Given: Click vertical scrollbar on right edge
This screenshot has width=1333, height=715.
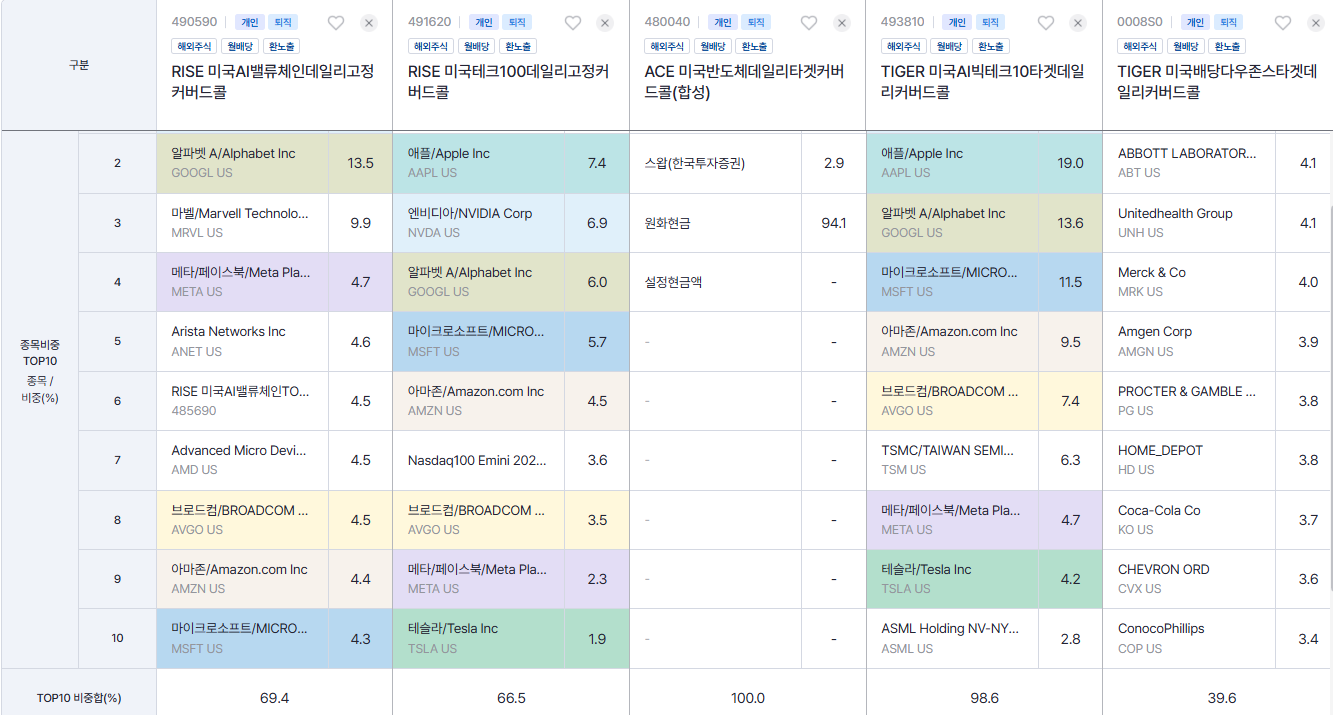Looking at the screenshot, I should click(1330, 398).
